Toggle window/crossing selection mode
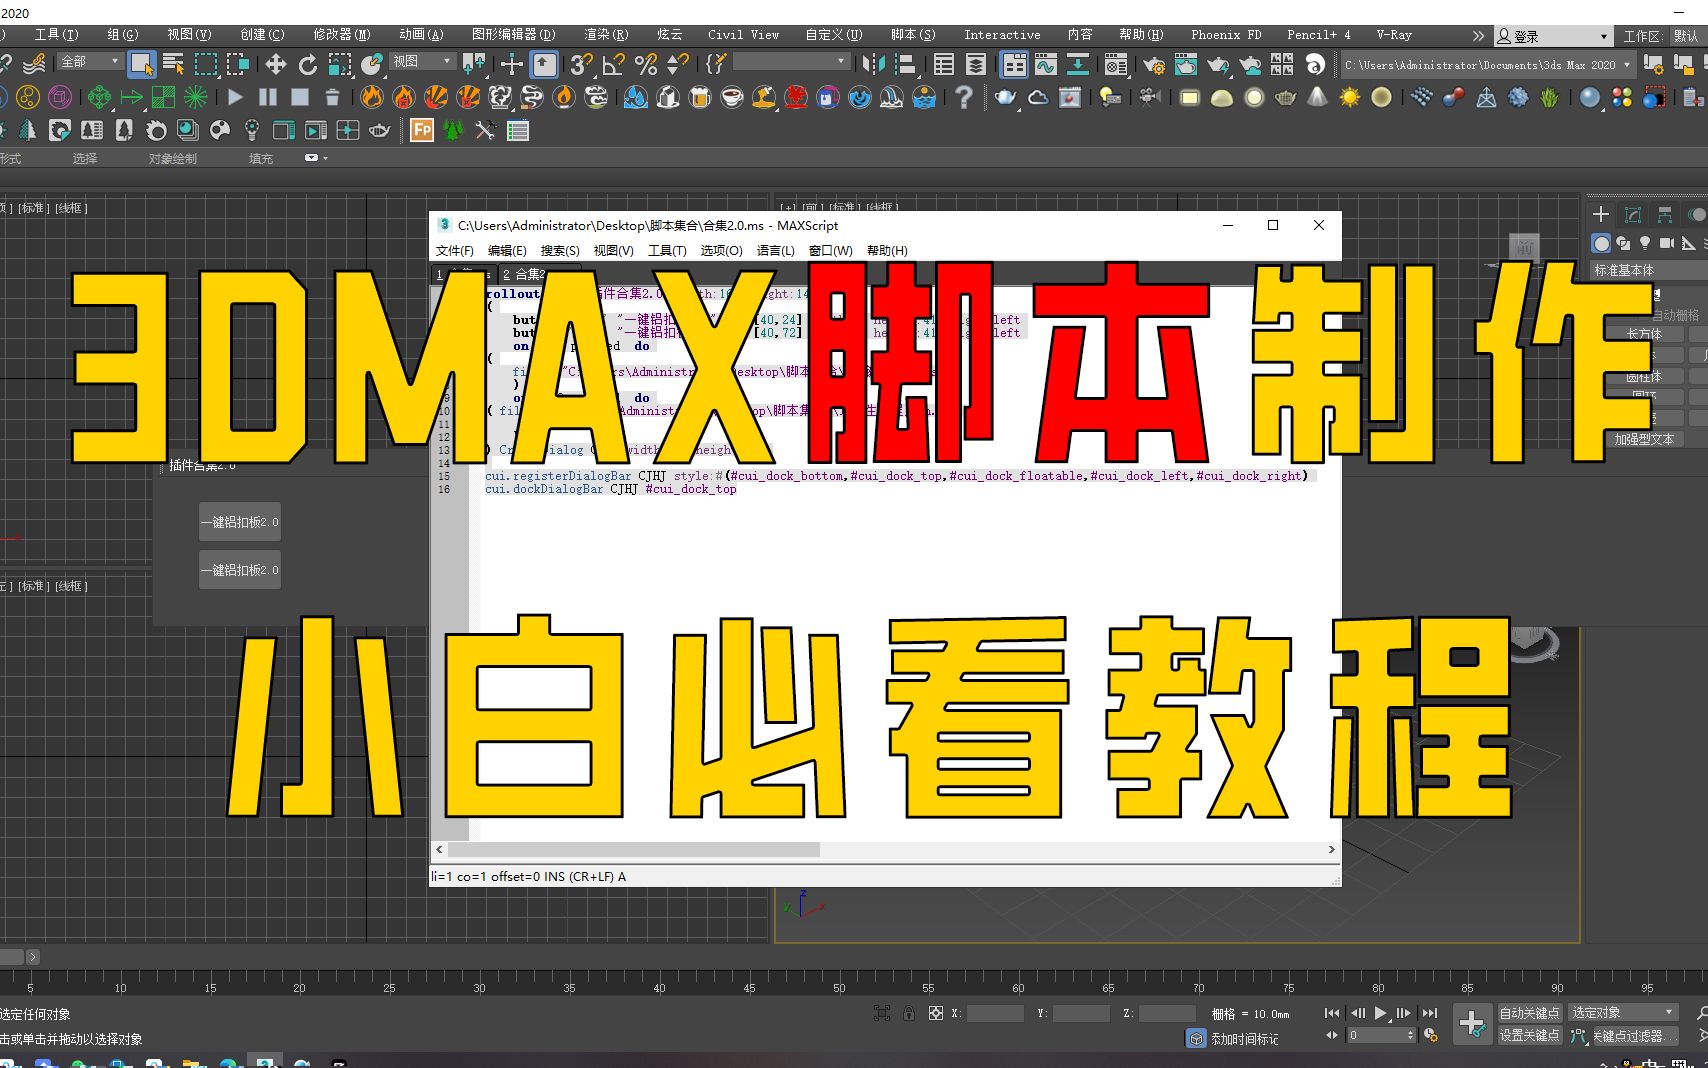This screenshot has height=1068, width=1708. 238,65
